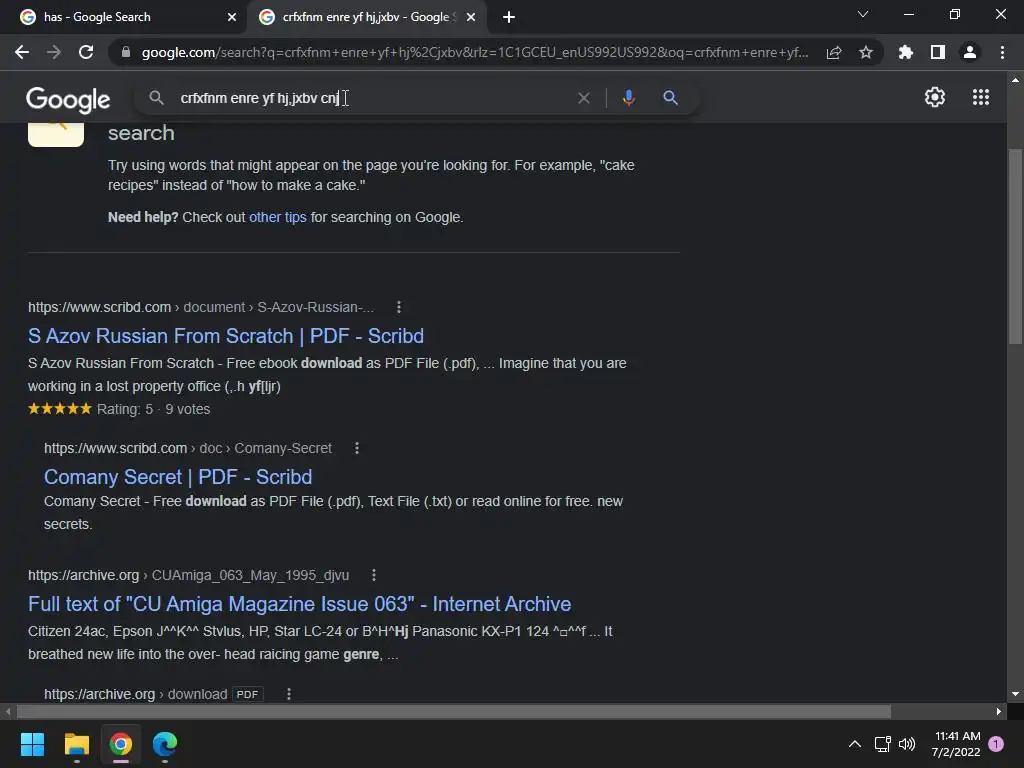The image size is (1024, 768).
Task: Open Google quick settings gear
Action: coord(935,97)
